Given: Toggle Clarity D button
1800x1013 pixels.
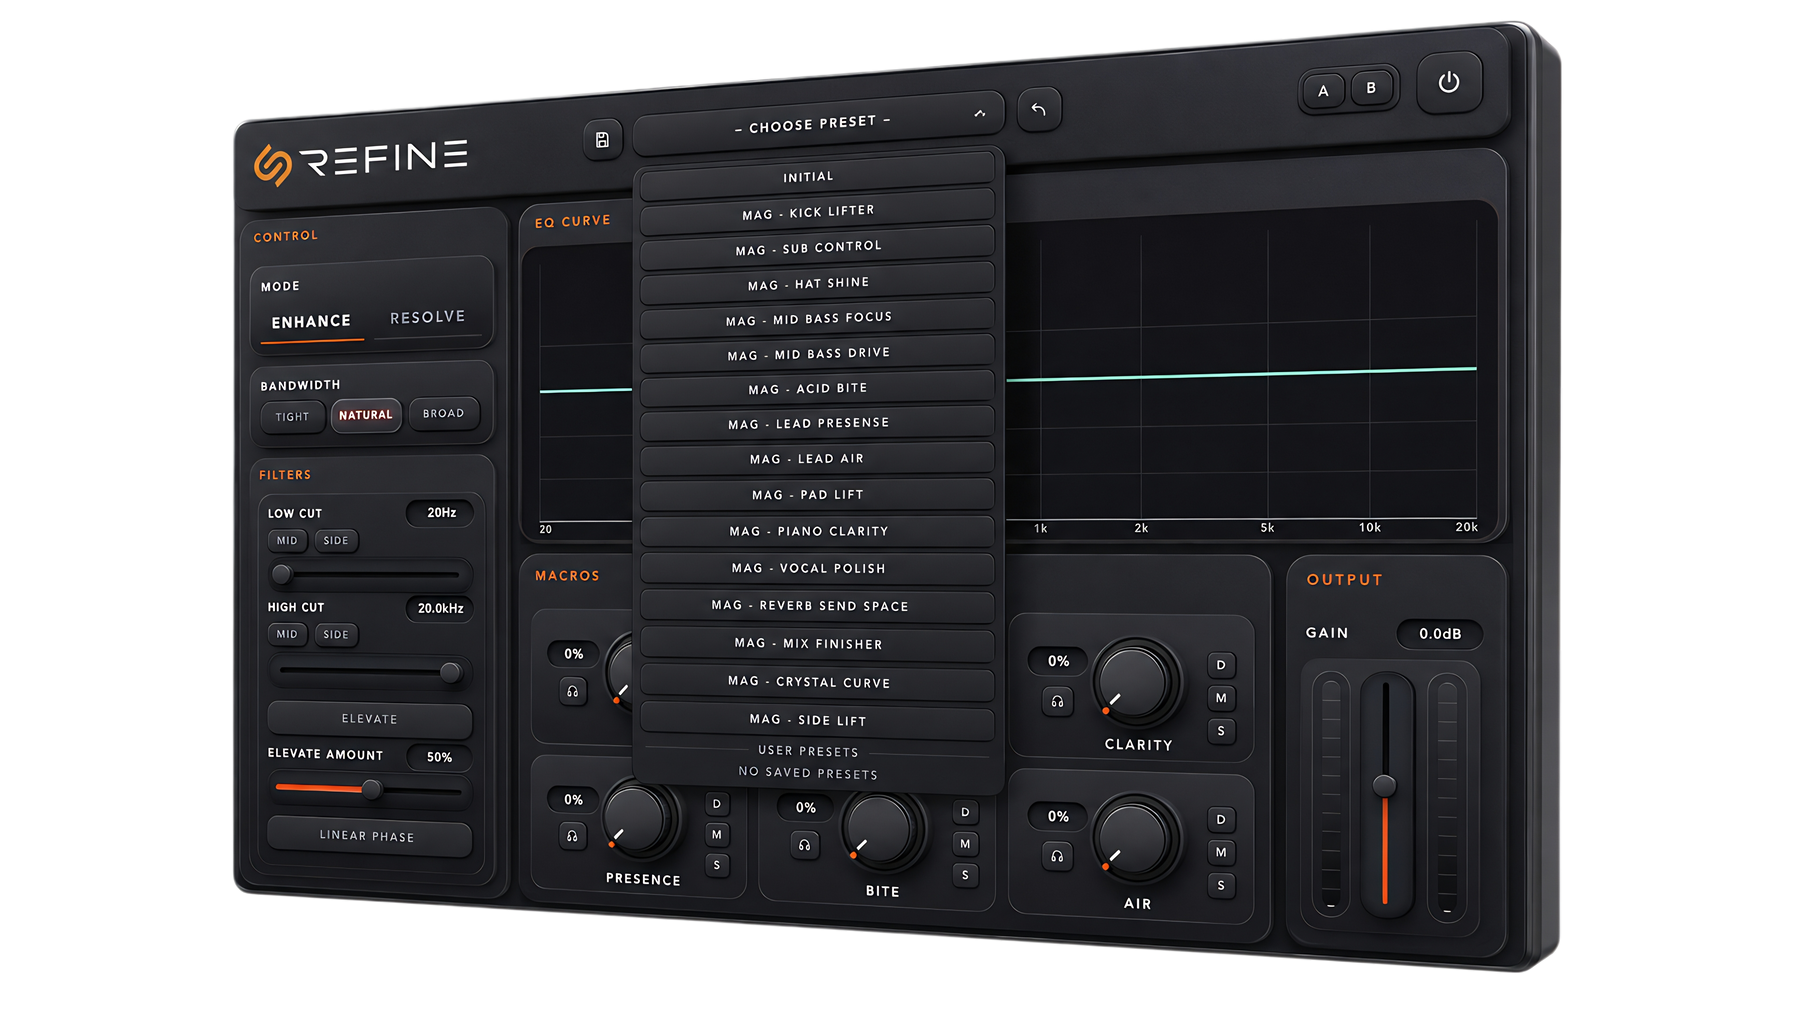Looking at the screenshot, I should click(x=1221, y=665).
